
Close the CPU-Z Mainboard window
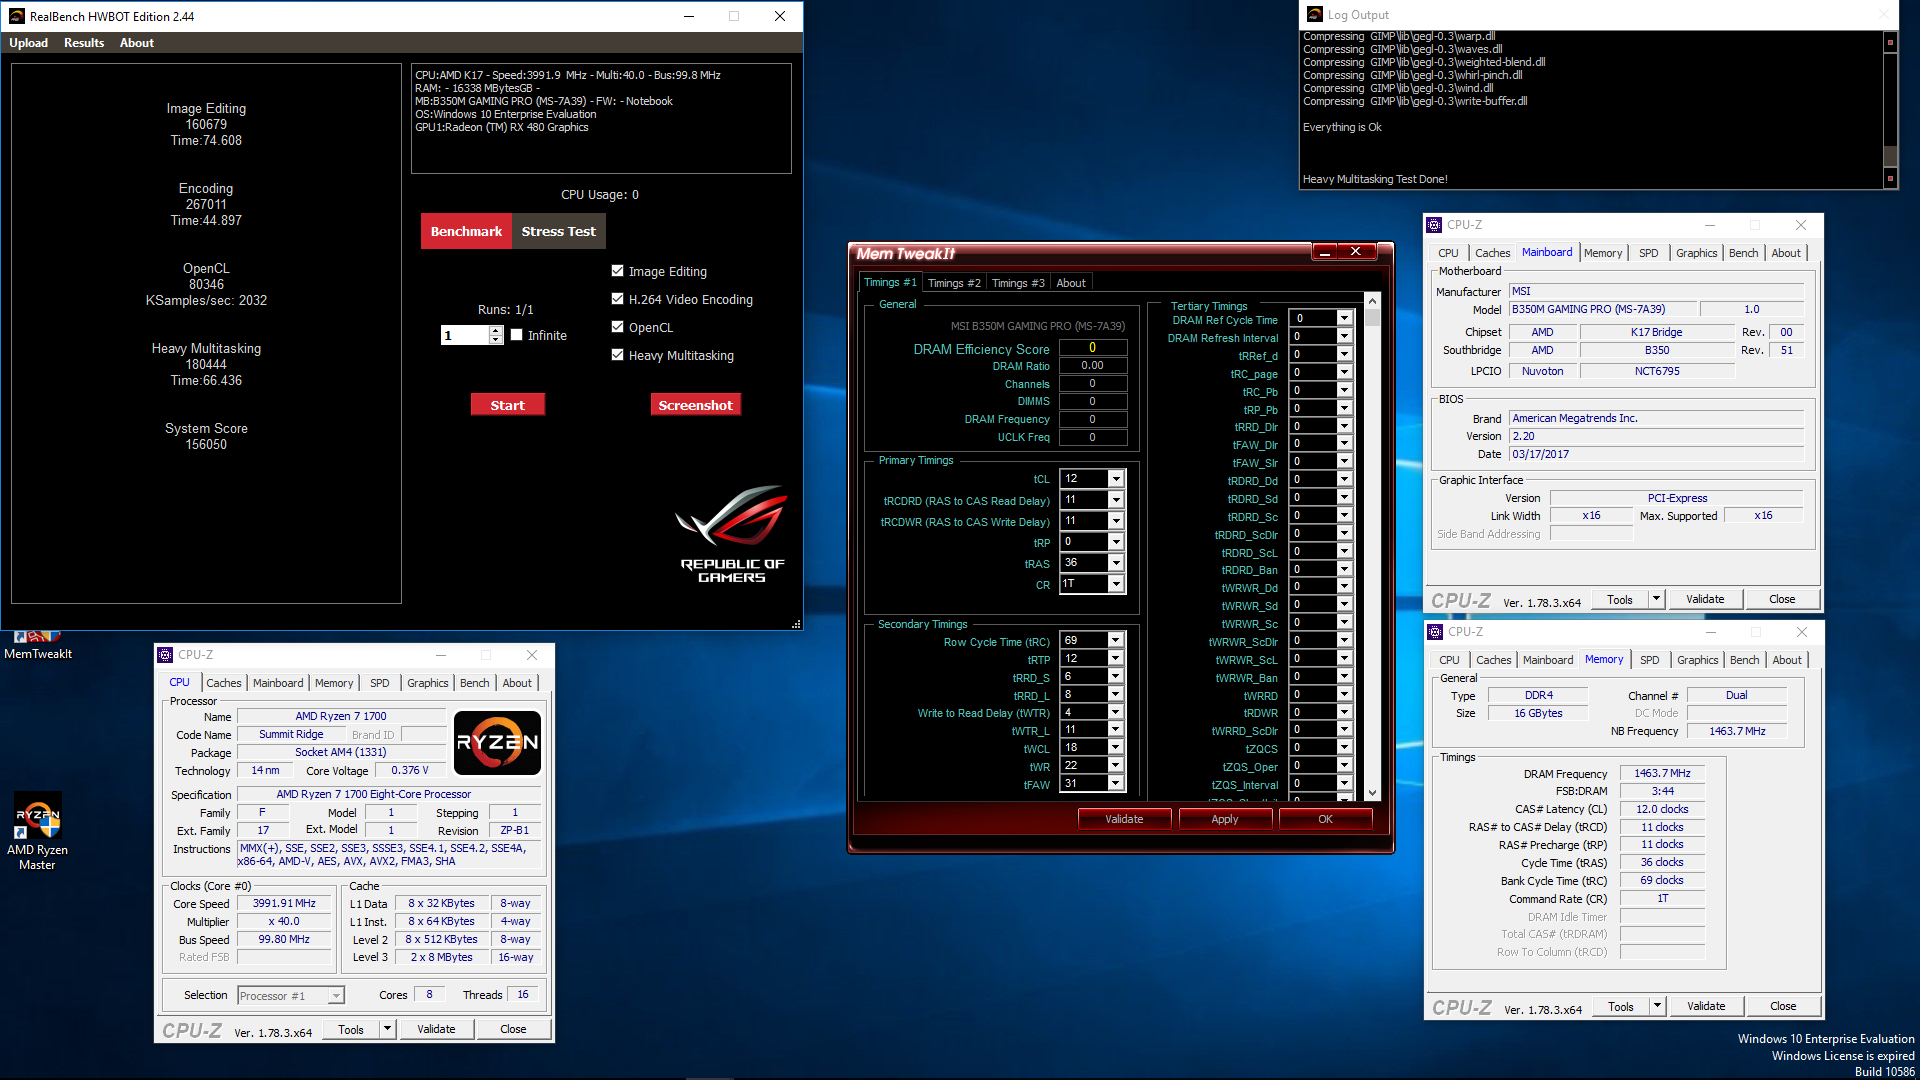coord(1801,225)
